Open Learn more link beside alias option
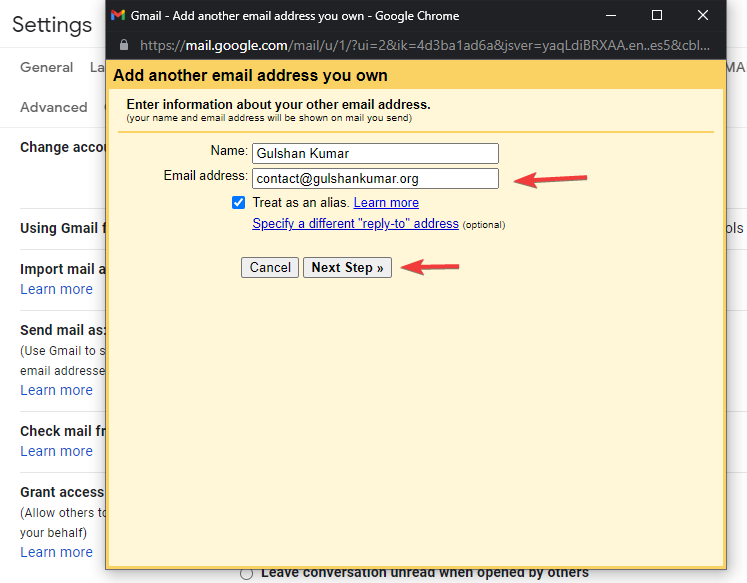The image size is (747, 583). [x=386, y=202]
